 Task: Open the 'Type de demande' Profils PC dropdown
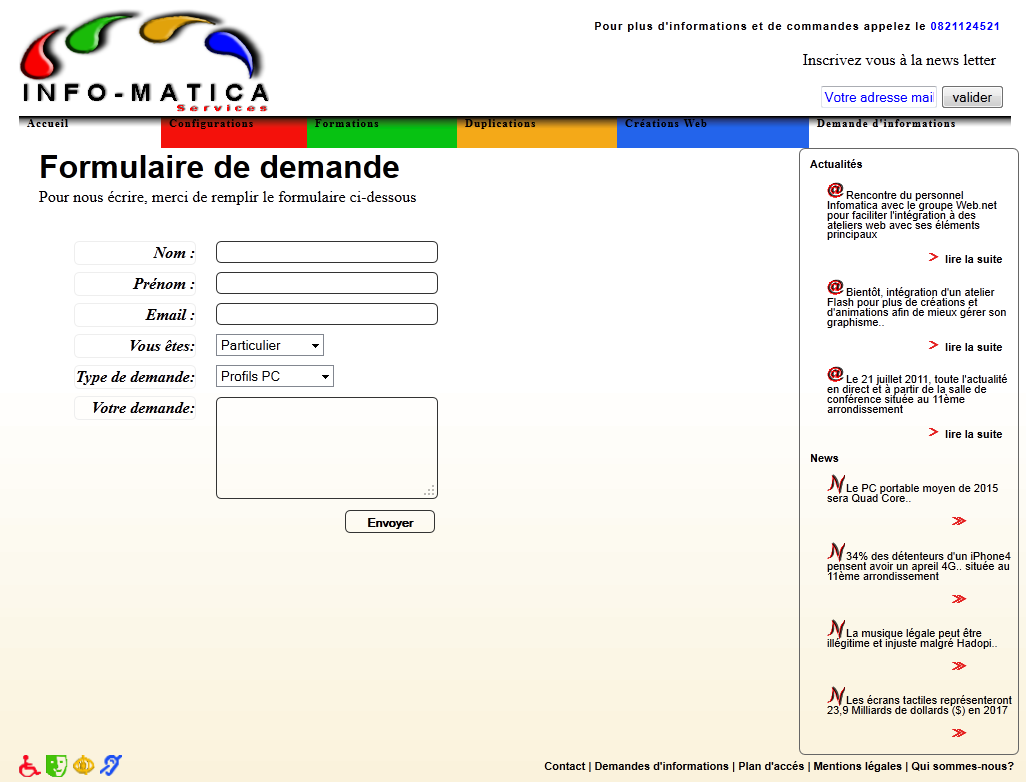(x=275, y=376)
